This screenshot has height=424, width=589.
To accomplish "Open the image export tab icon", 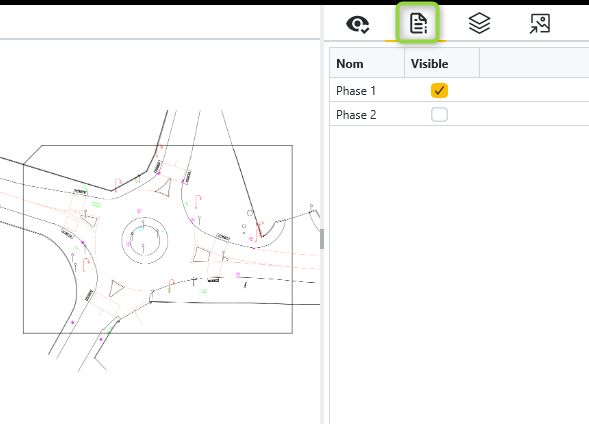I will (x=540, y=24).
